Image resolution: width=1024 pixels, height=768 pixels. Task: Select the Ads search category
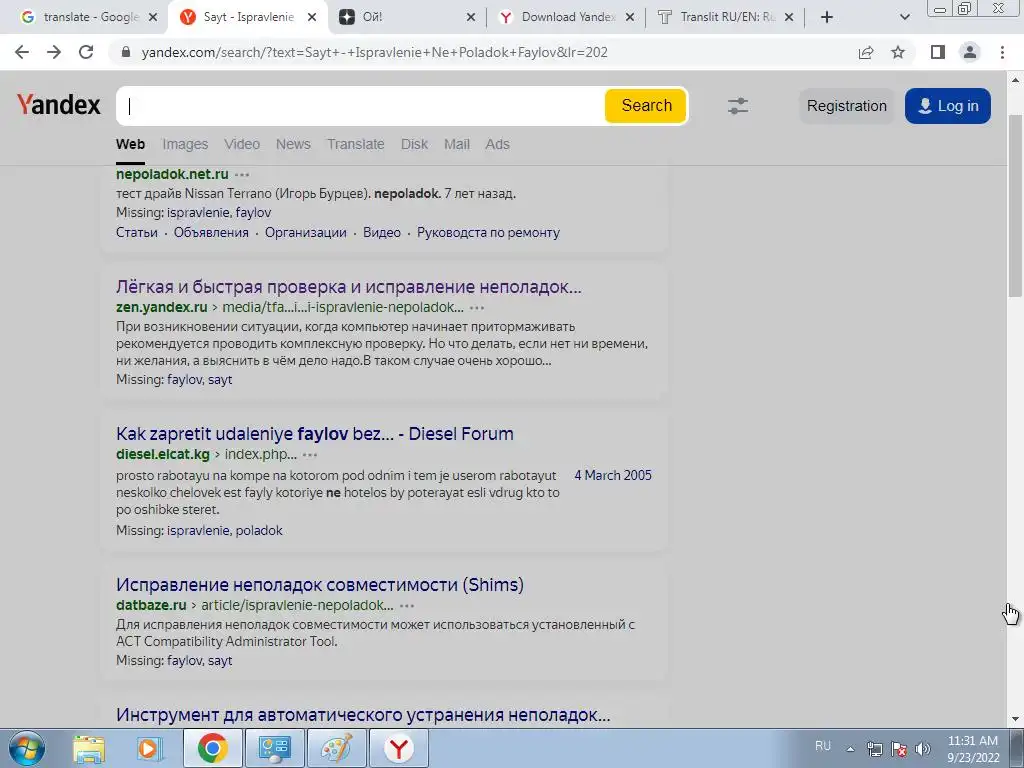pos(497,144)
